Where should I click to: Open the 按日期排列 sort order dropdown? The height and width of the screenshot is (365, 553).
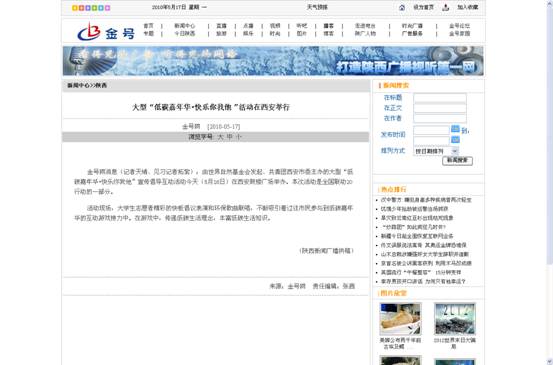[436, 151]
